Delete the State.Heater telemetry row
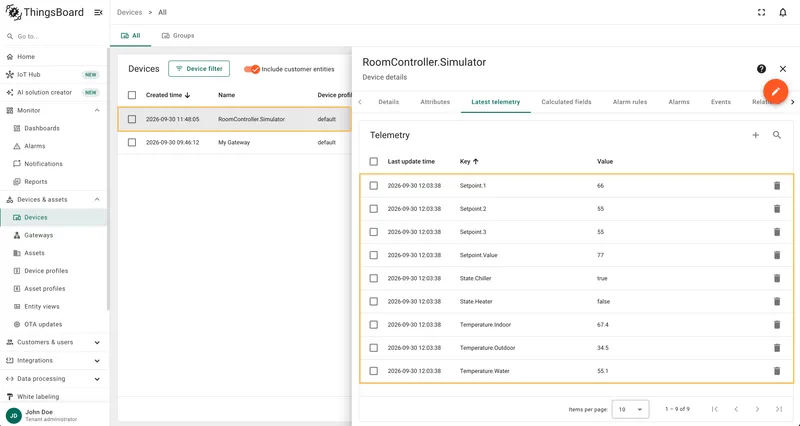Image resolution: width=800 pixels, height=426 pixels. [x=777, y=302]
